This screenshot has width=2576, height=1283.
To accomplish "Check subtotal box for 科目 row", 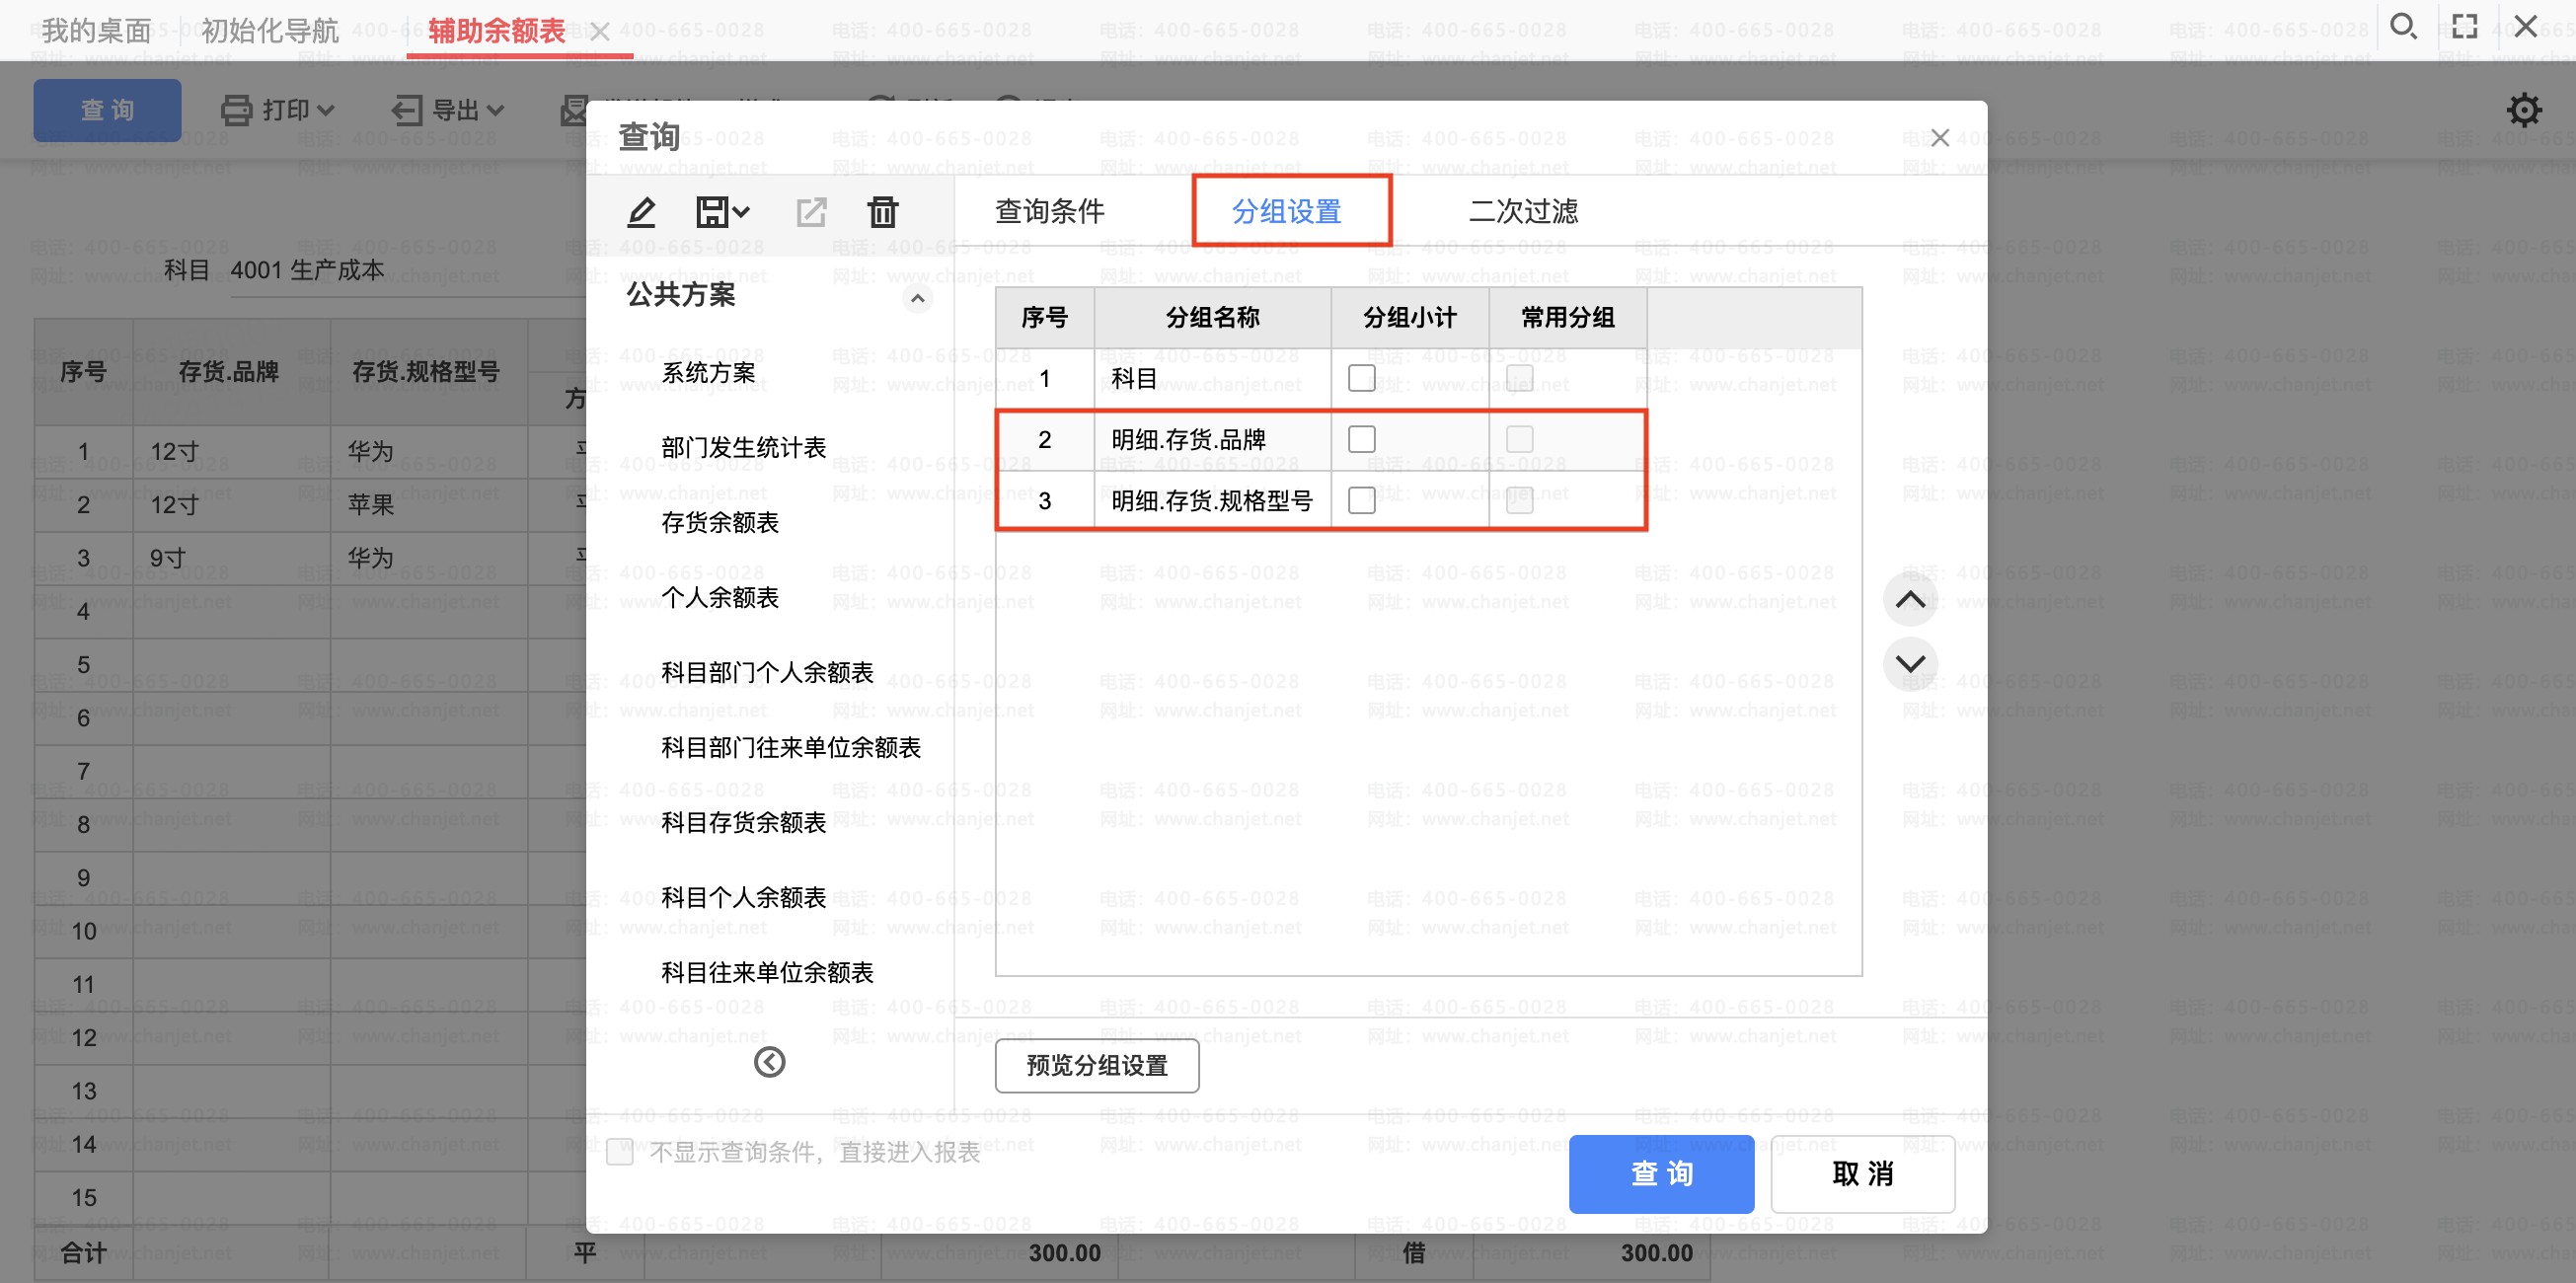I will (x=1361, y=378).
